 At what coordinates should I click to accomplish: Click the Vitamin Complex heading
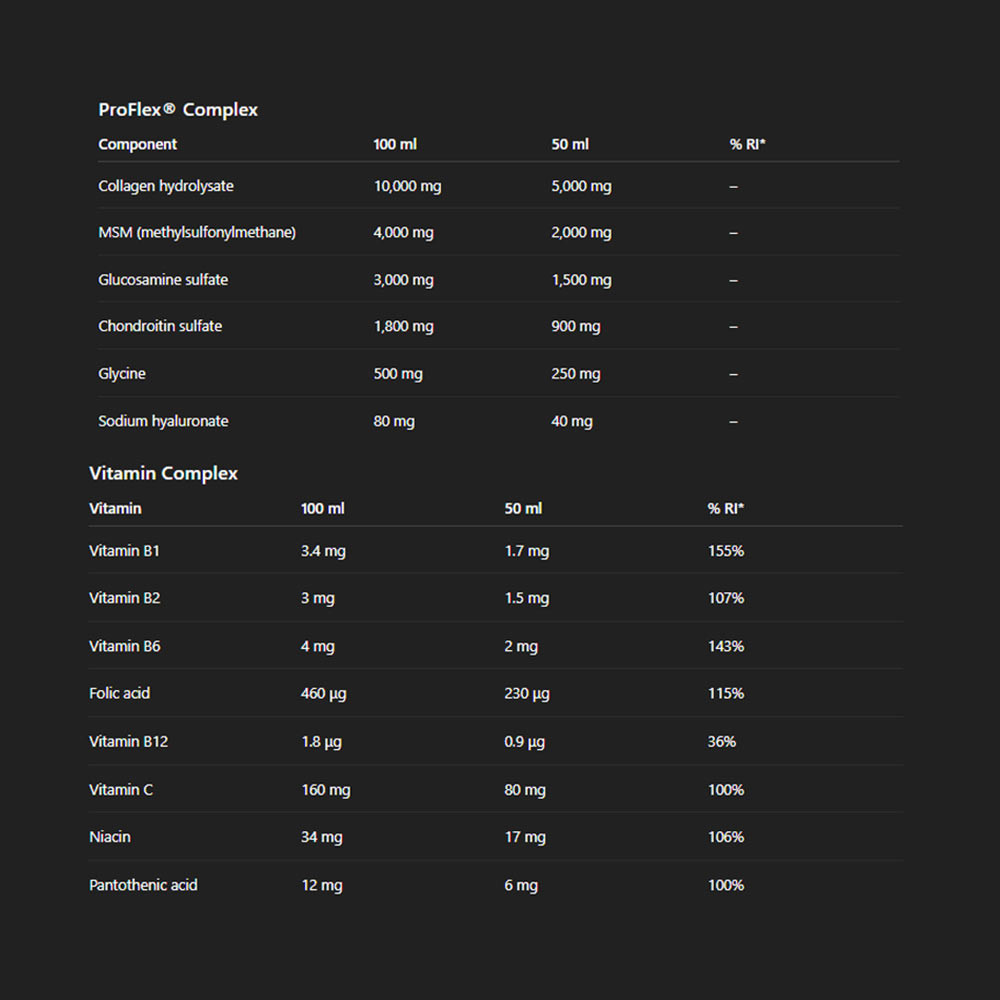point(163,473)
